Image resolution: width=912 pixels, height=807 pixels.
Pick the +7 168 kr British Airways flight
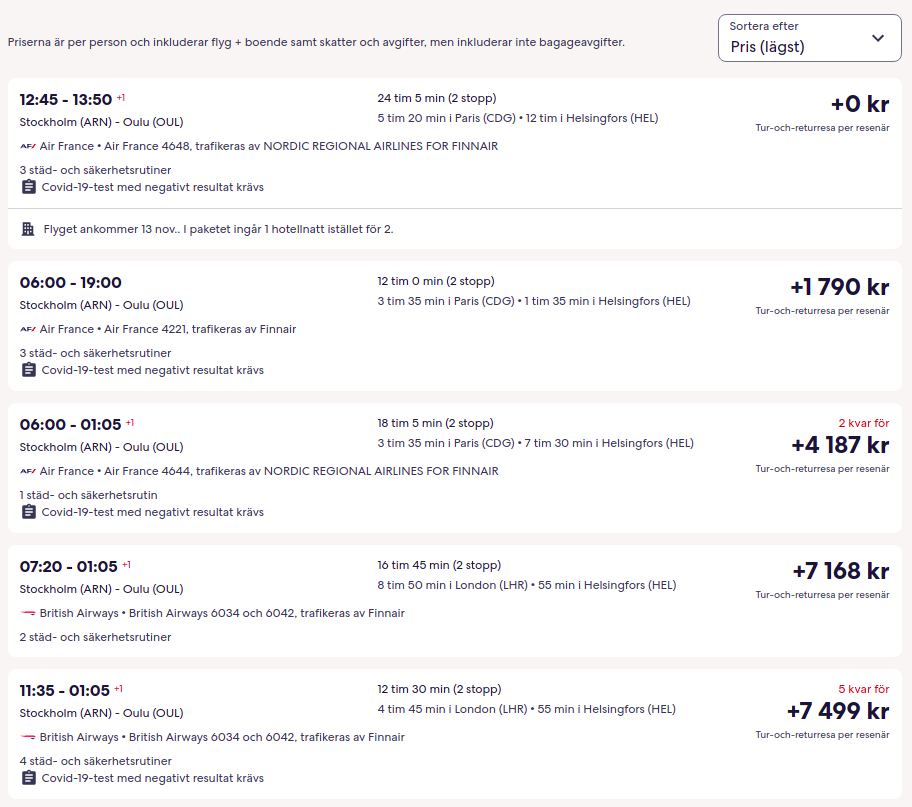pyautogui.click(x=840, y=571)
